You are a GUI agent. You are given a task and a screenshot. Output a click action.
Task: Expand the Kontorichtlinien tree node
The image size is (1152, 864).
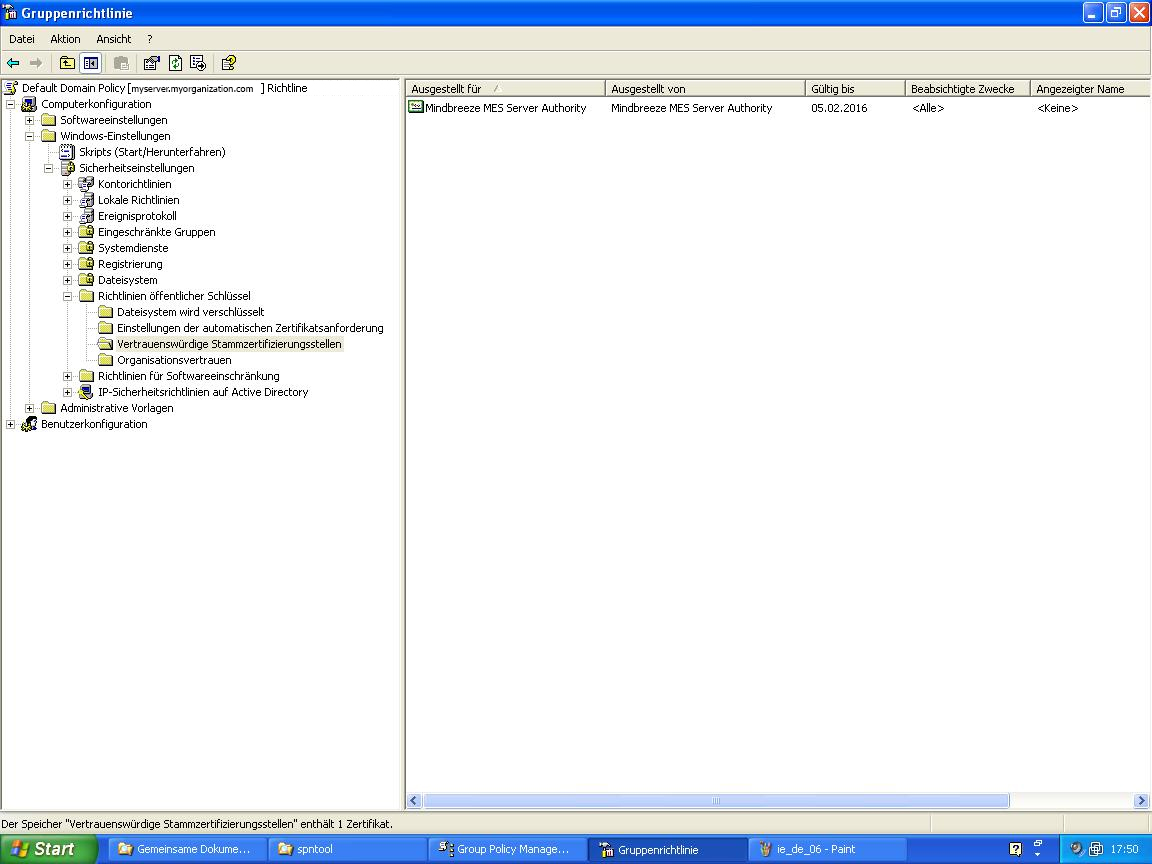[68, 184]
